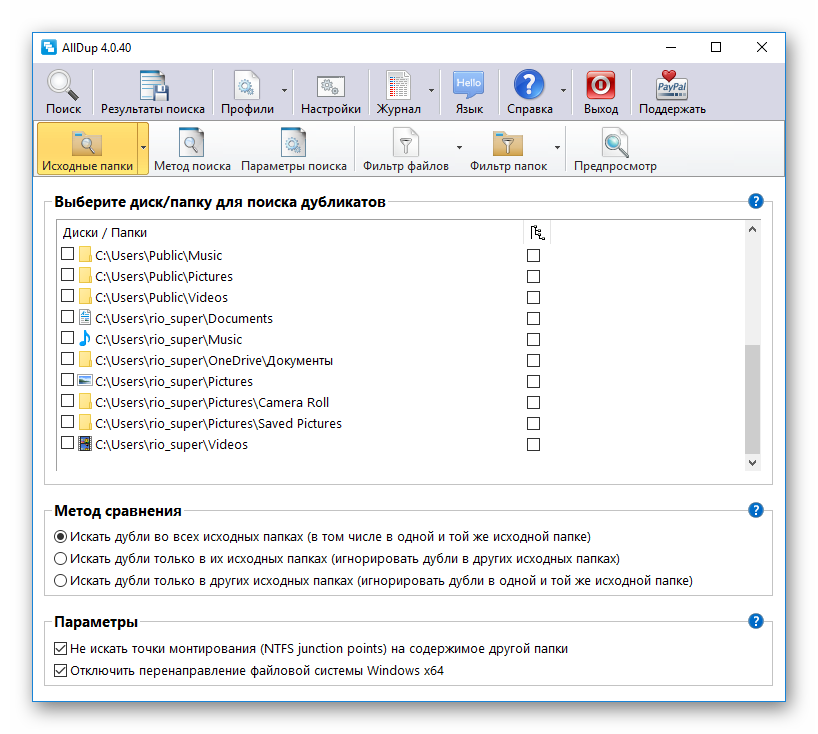The width and height of the screenshot is (818, 734).
Task: Switch to the Метод поиска tab
Action: tap(192, 149)
